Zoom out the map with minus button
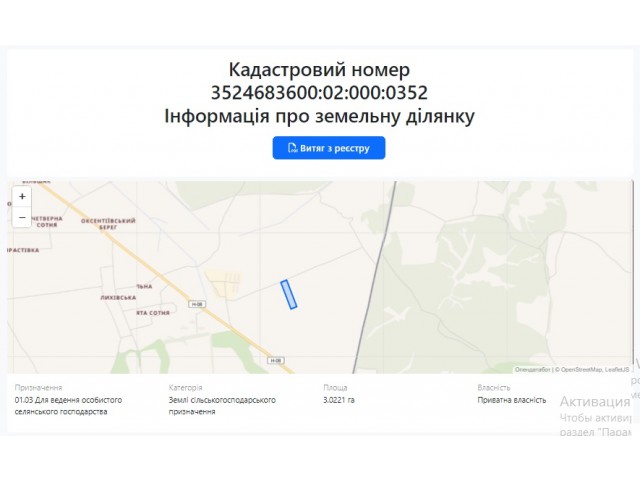 [22, 217]
